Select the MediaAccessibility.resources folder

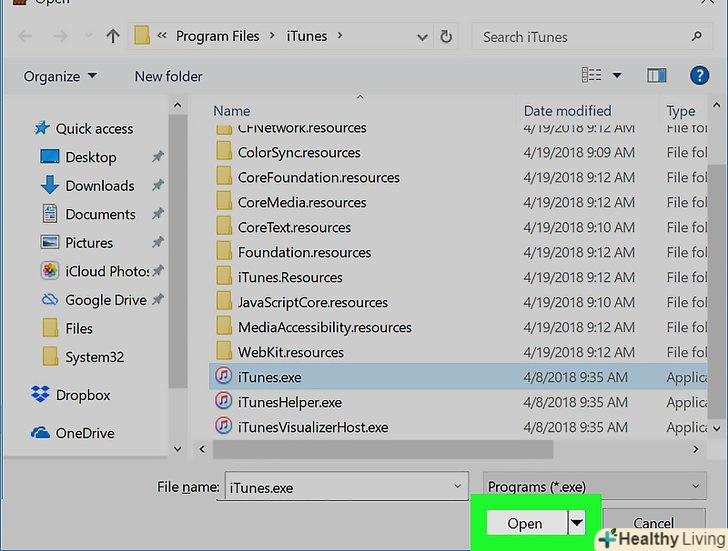coord(325,328)
